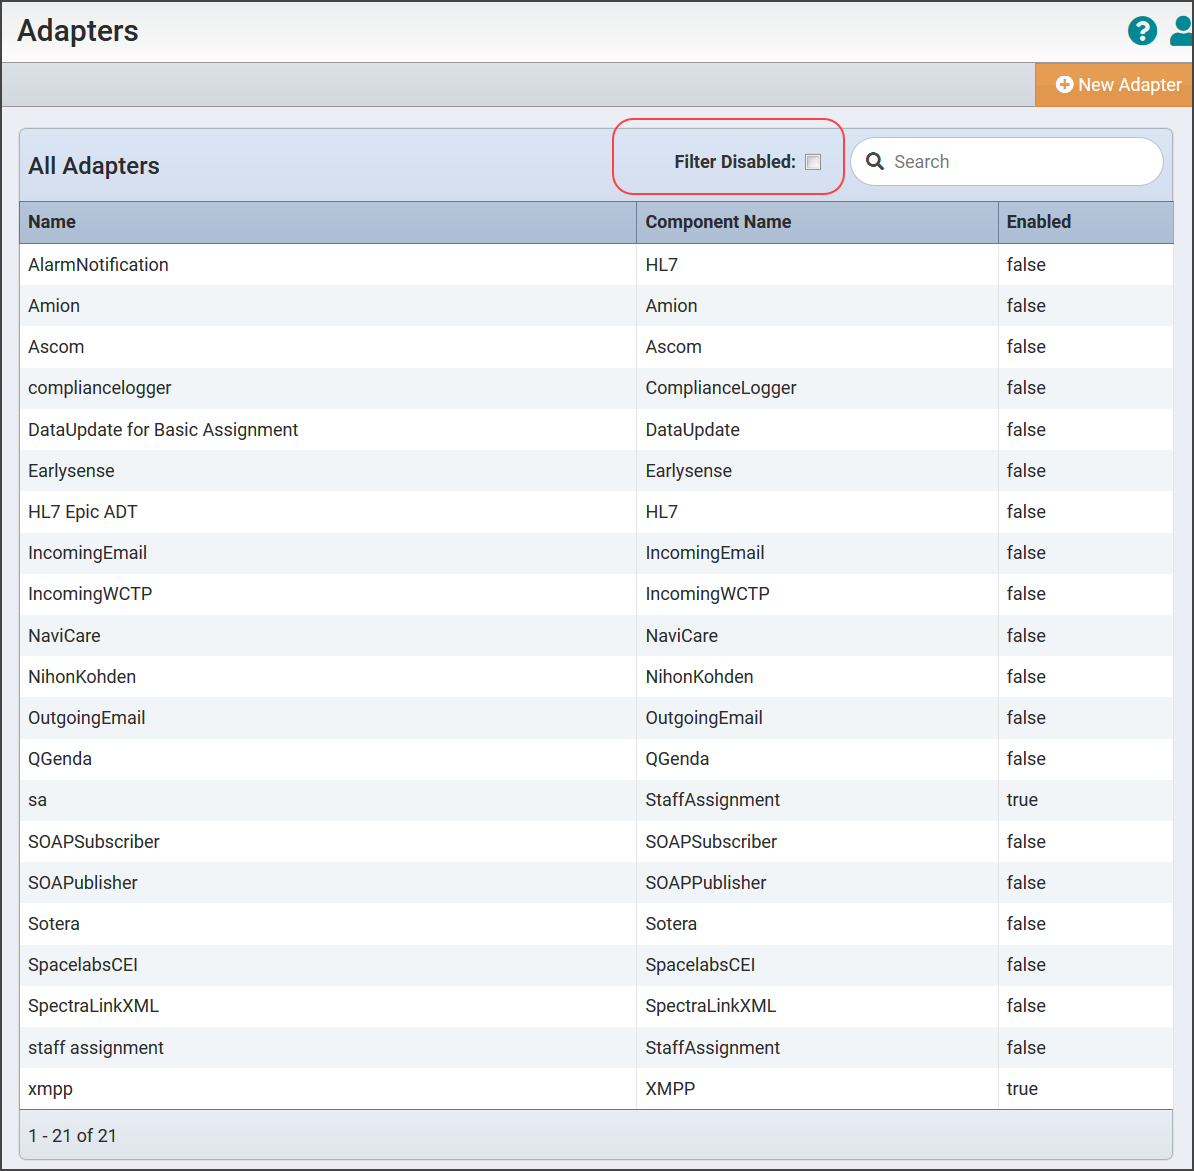Open the staff assignment adapter
The image size is (1194, 1171).
click(96, 1048)
